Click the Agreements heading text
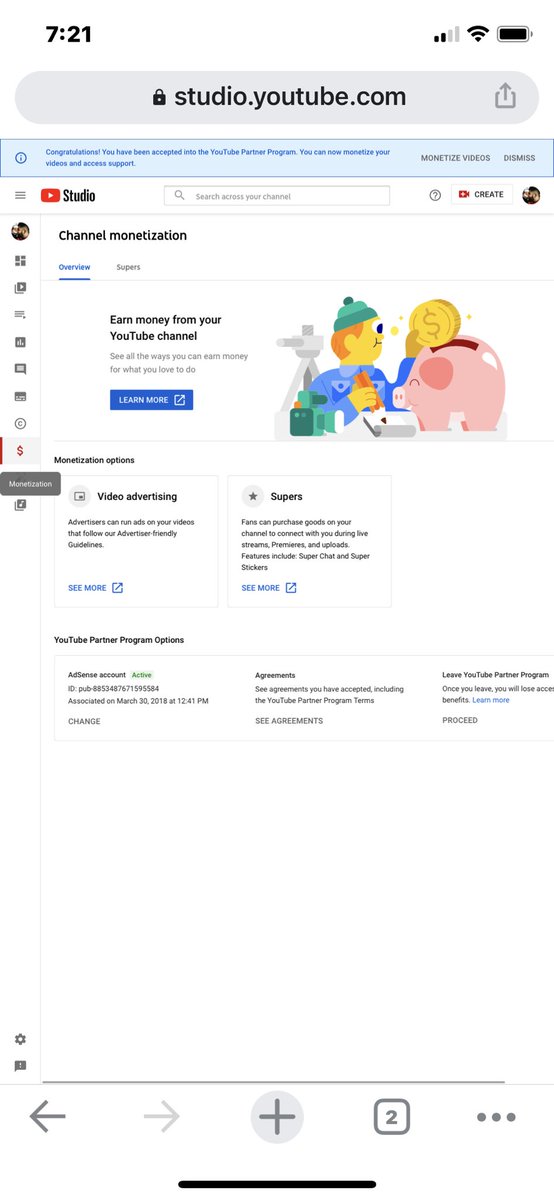The height and width of the screenshot is (1200, 554). 275,675
